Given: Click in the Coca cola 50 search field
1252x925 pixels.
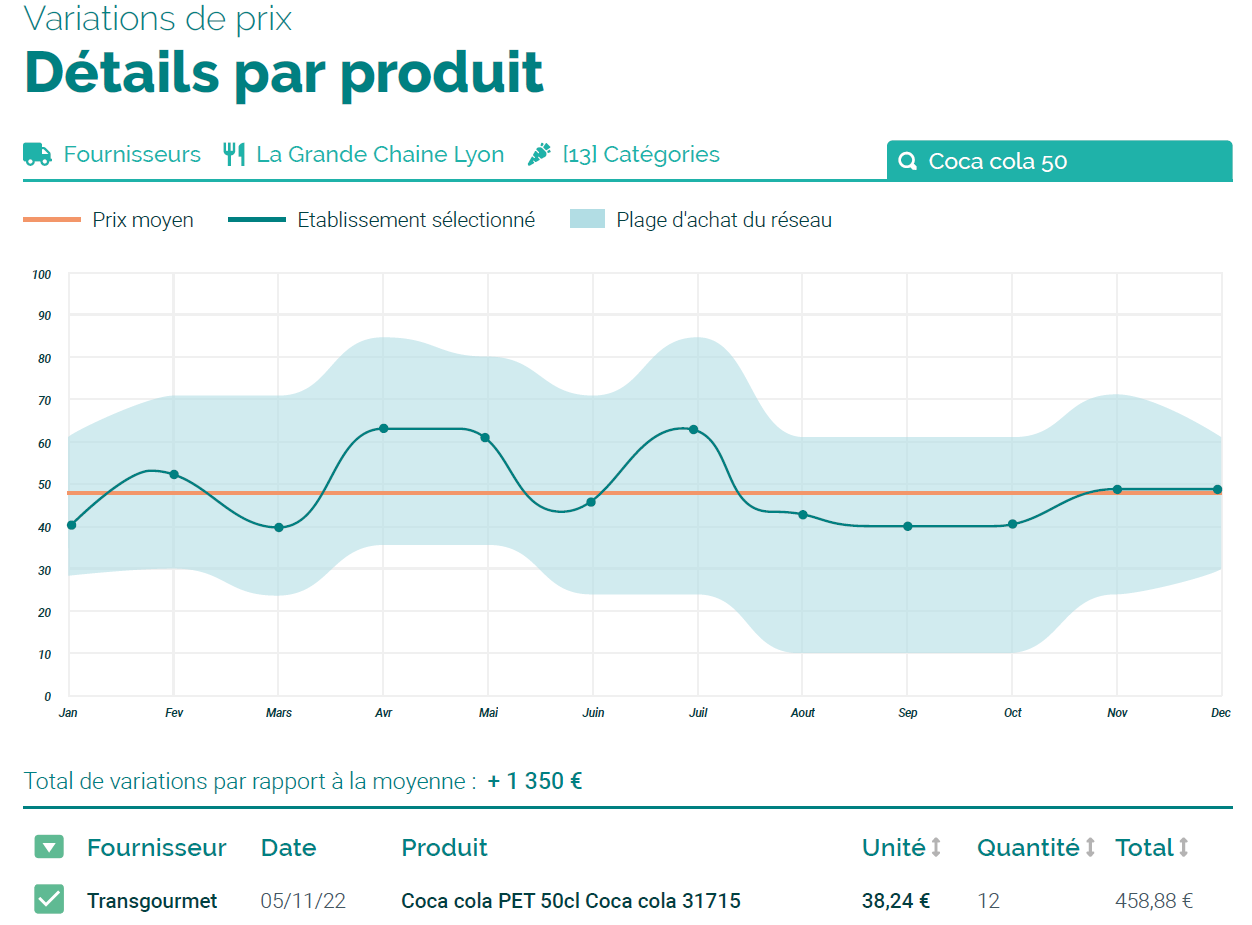Looking at the screenshot, I should tap(1070, 162).
